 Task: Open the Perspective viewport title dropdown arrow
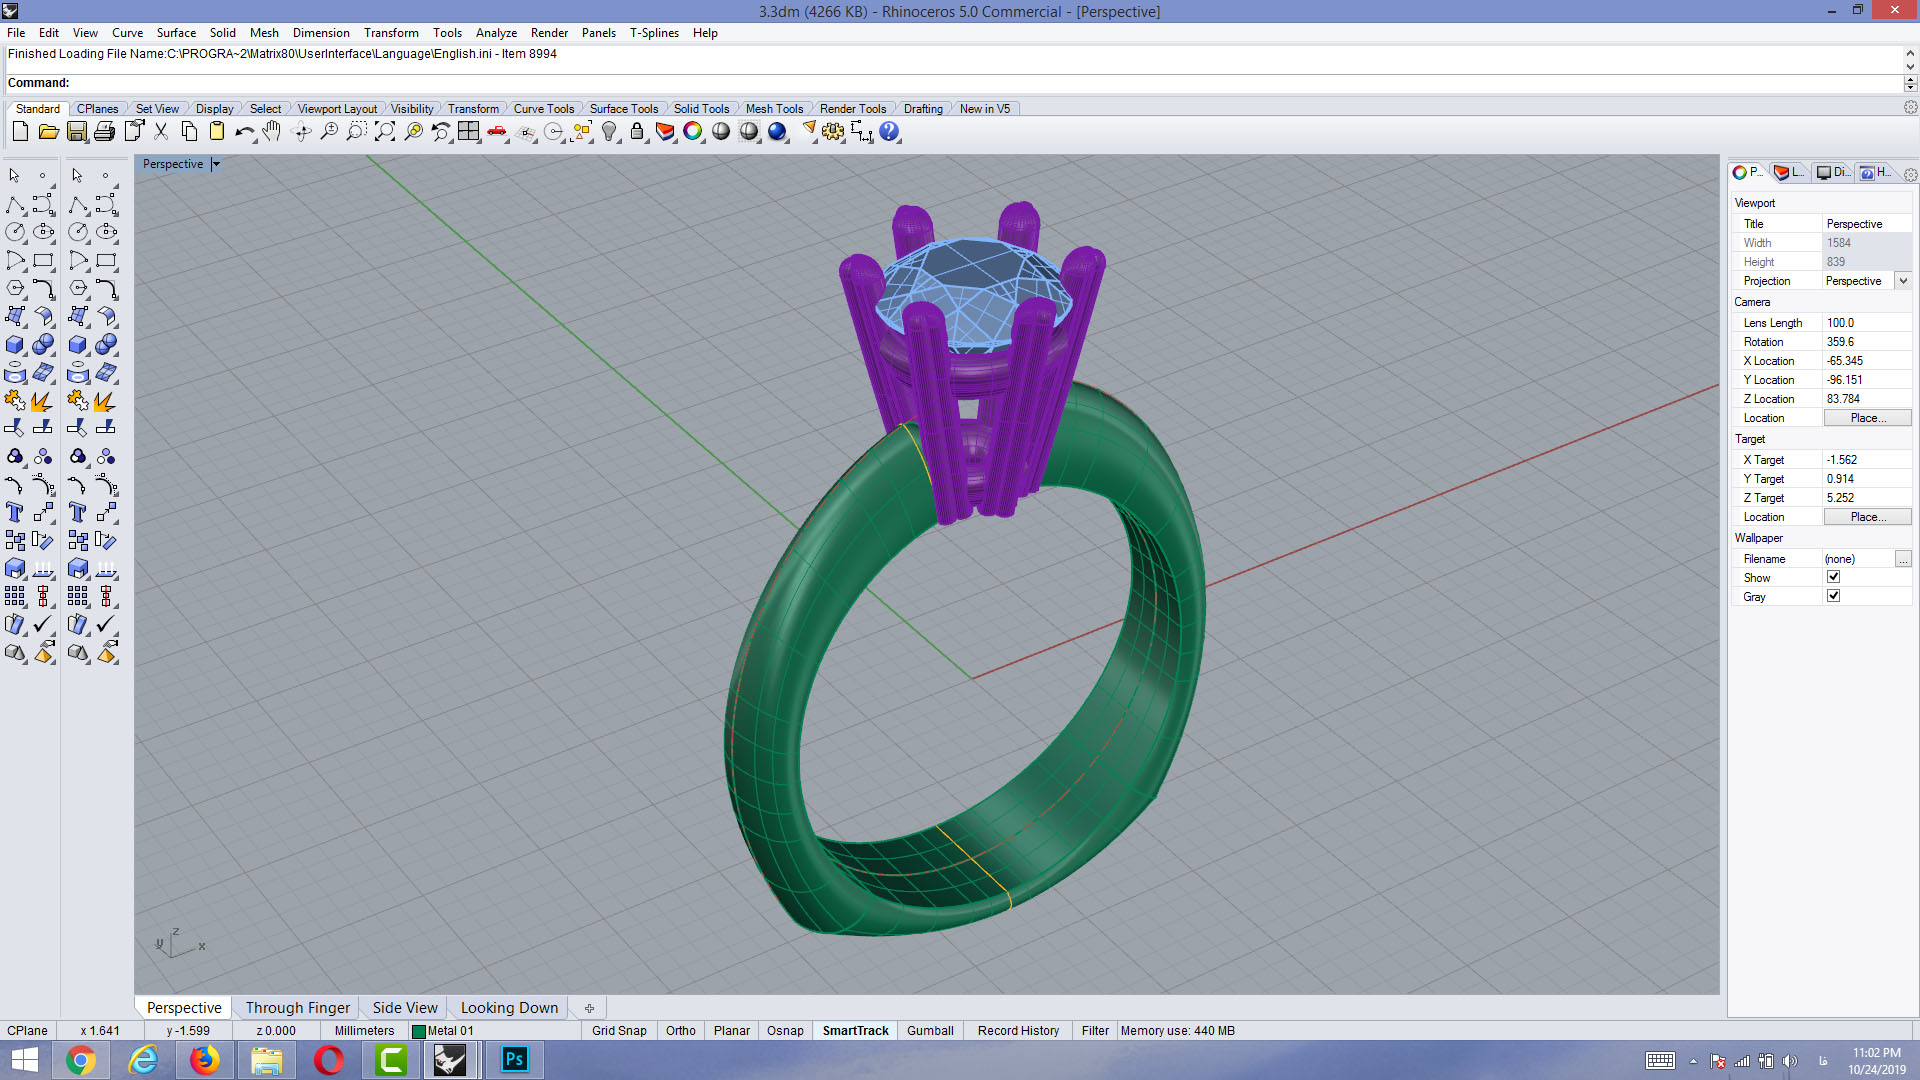216,164
